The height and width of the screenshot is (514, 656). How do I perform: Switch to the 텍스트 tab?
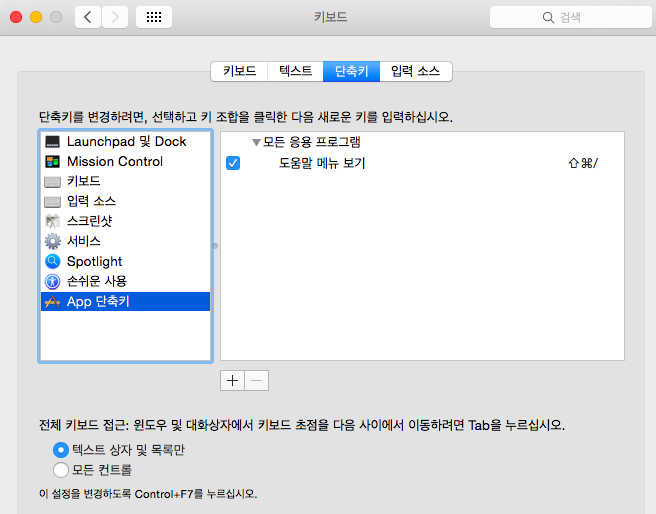295,71
